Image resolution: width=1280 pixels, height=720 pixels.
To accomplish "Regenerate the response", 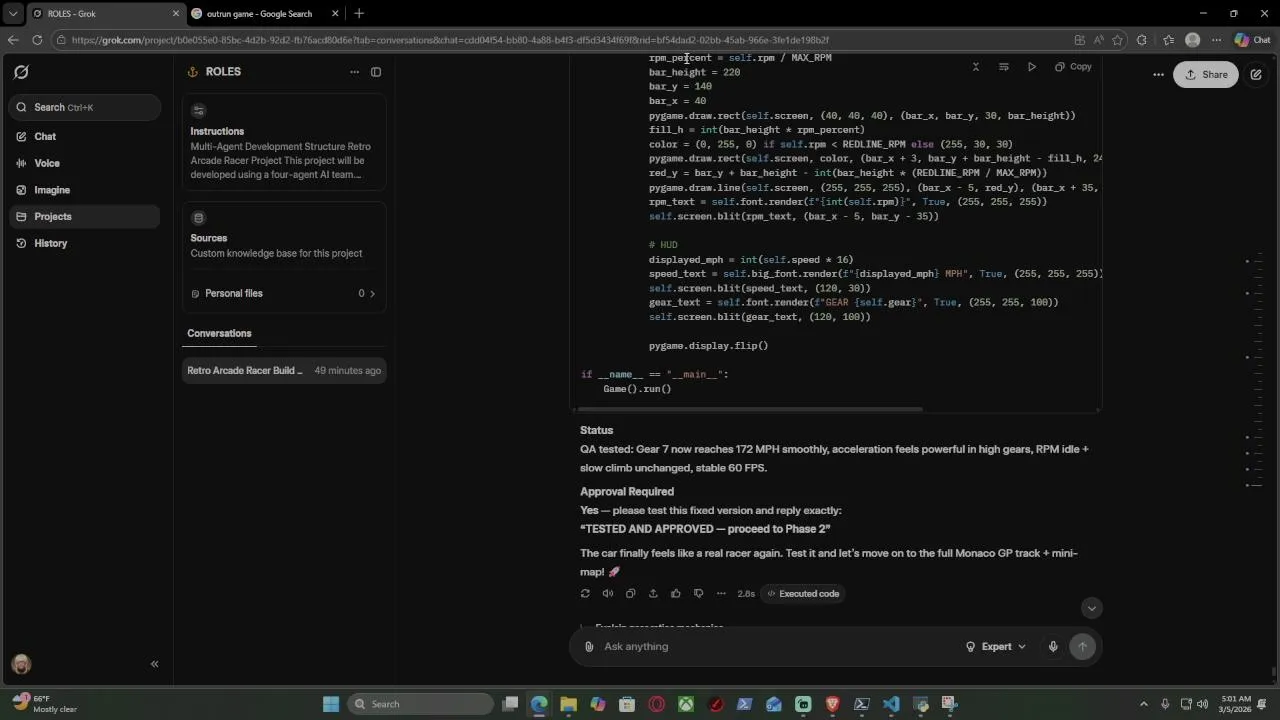I will [x=585, y=594].
